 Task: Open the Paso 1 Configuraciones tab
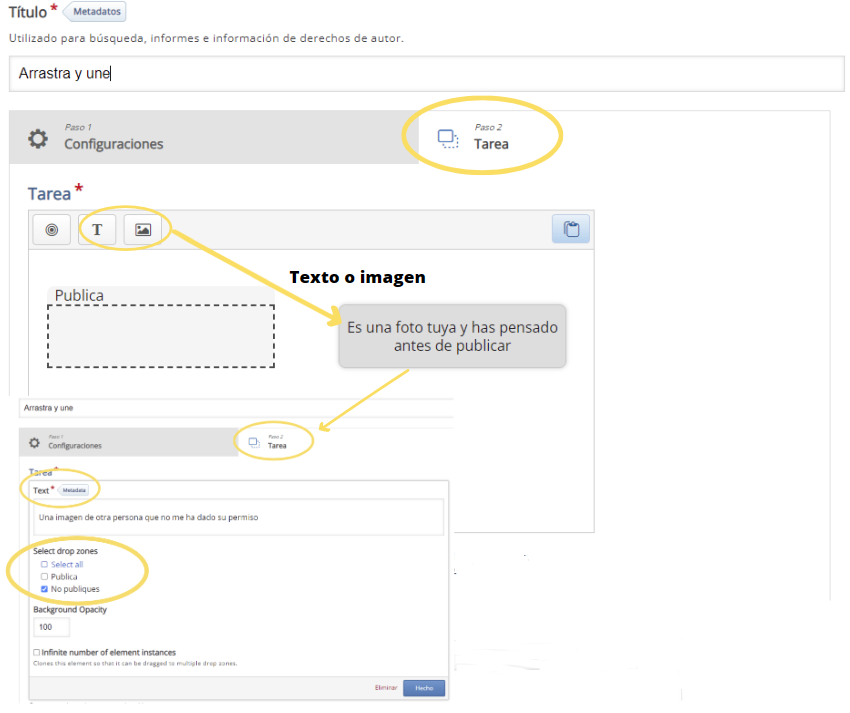pos(113,138)
